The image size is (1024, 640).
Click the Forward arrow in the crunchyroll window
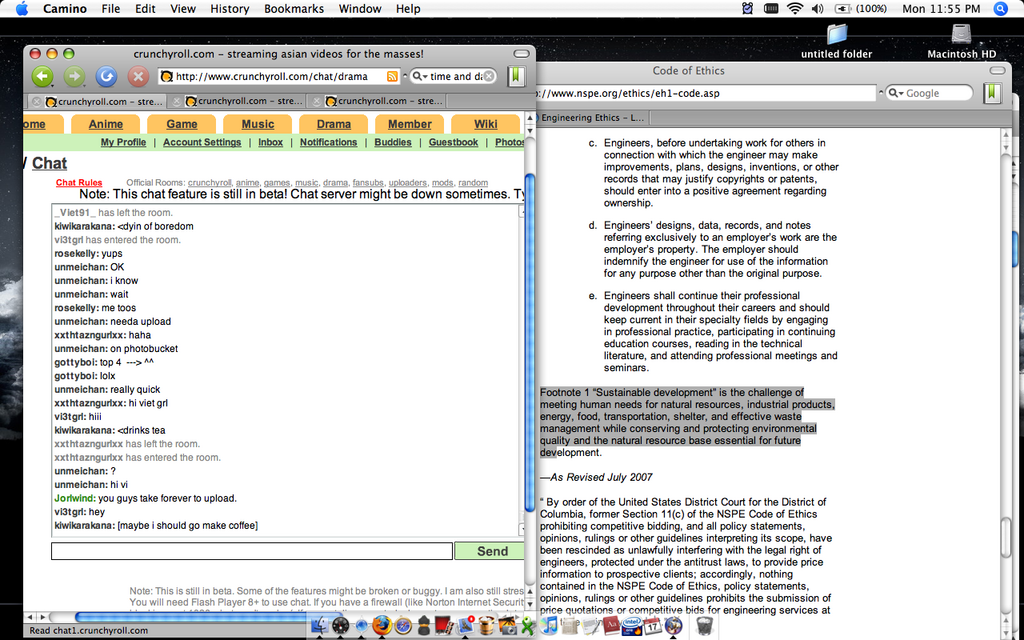[74, 76]
